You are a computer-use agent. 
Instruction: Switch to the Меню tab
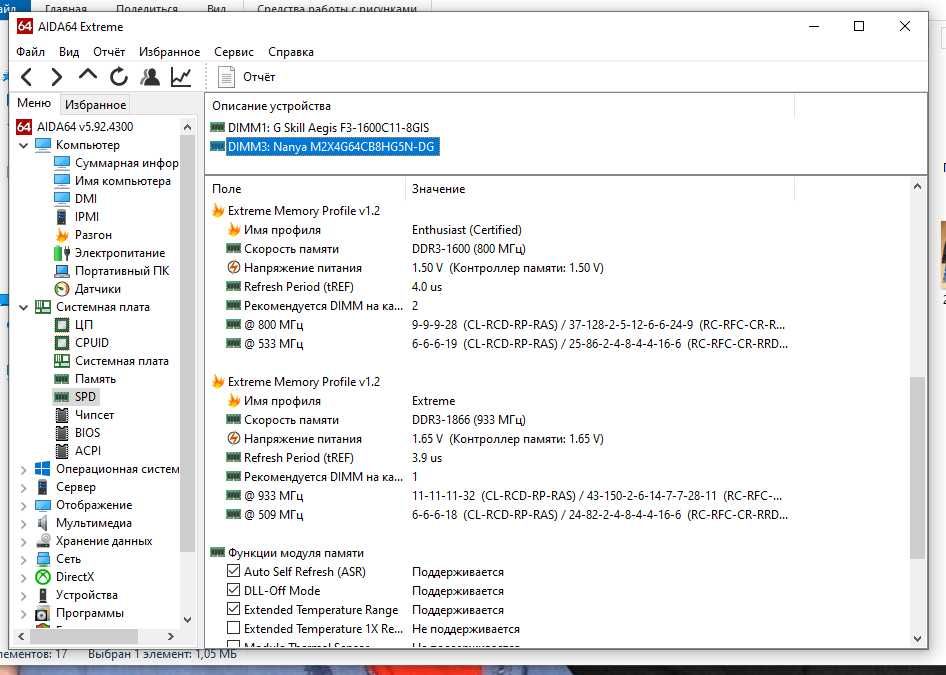pyautogui.click(x=34, y=103)
